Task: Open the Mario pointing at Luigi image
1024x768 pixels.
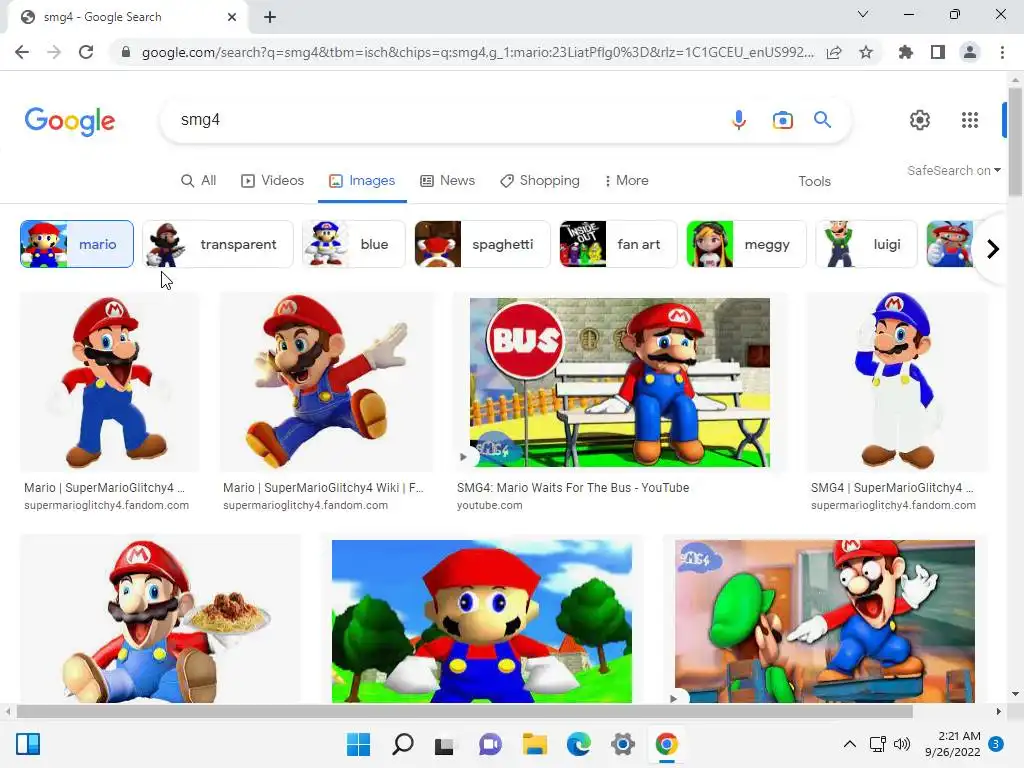Action: pos(825,621)
